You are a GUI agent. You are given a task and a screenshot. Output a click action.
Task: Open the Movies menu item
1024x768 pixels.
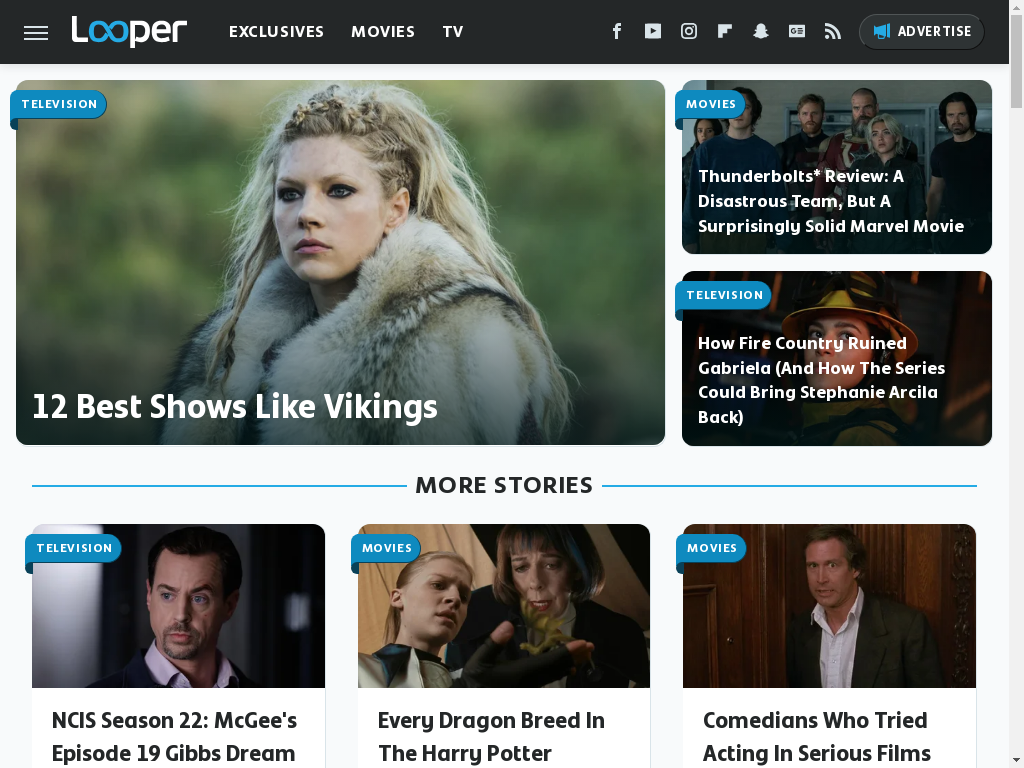(x=383, y=32)
